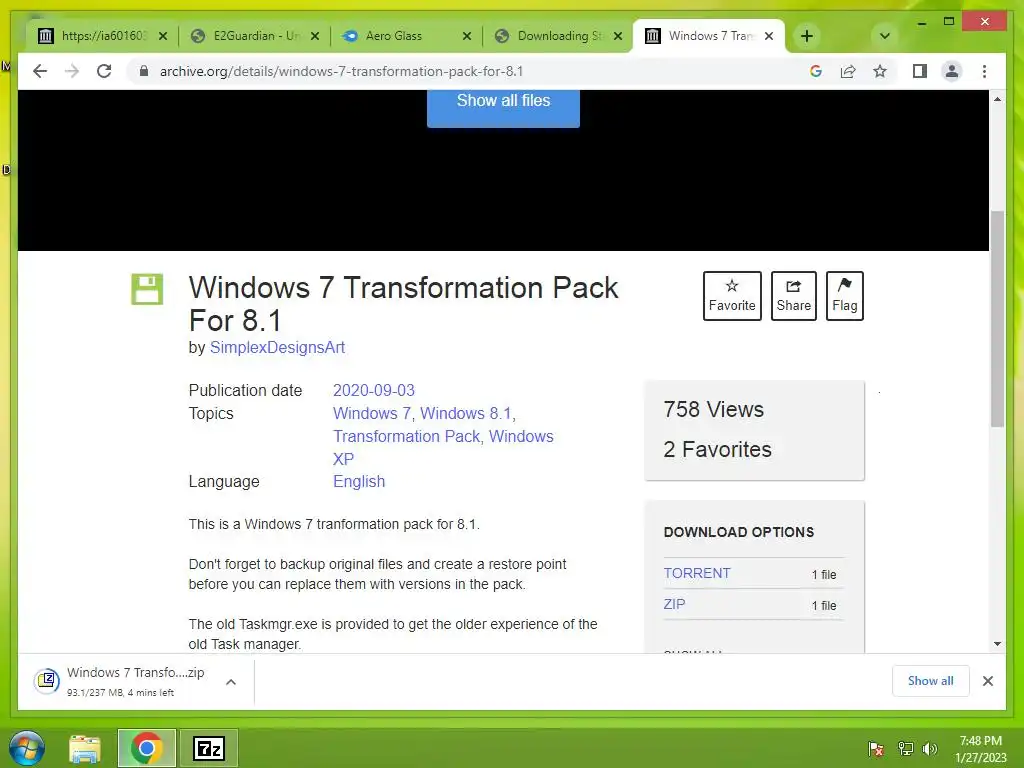Click the 2 Favorites text
The image size is (1024, 768).
tap(717, 449)
